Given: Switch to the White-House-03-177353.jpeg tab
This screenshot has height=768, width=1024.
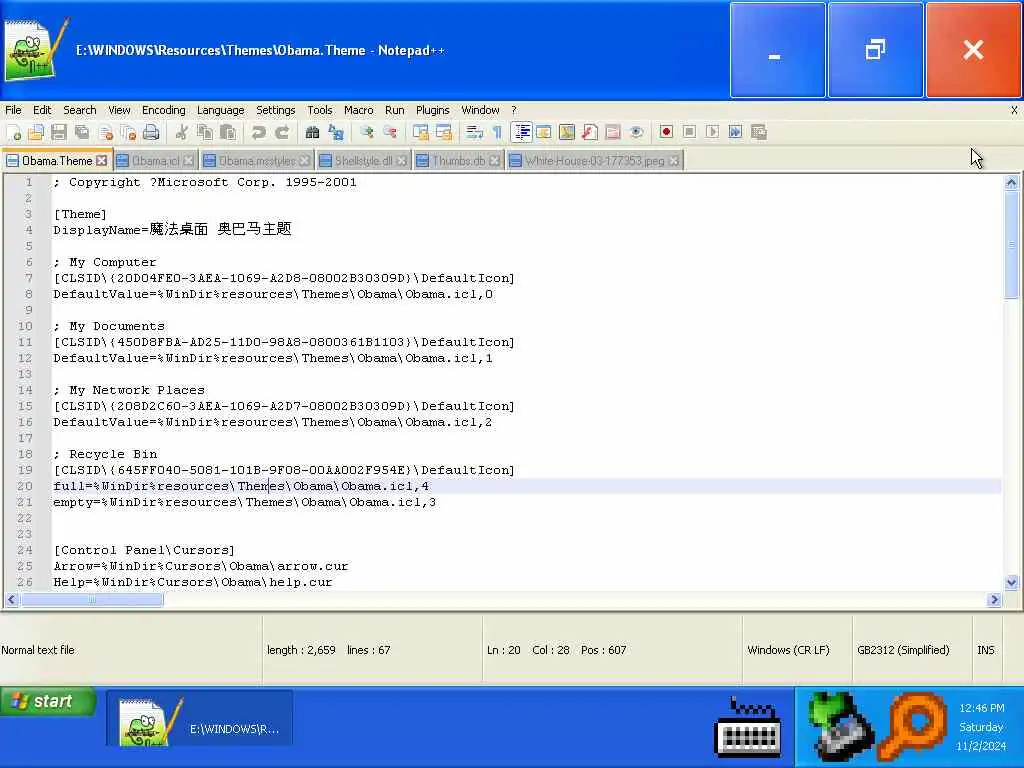Looking at the screenshot, I should coord(594,161).
